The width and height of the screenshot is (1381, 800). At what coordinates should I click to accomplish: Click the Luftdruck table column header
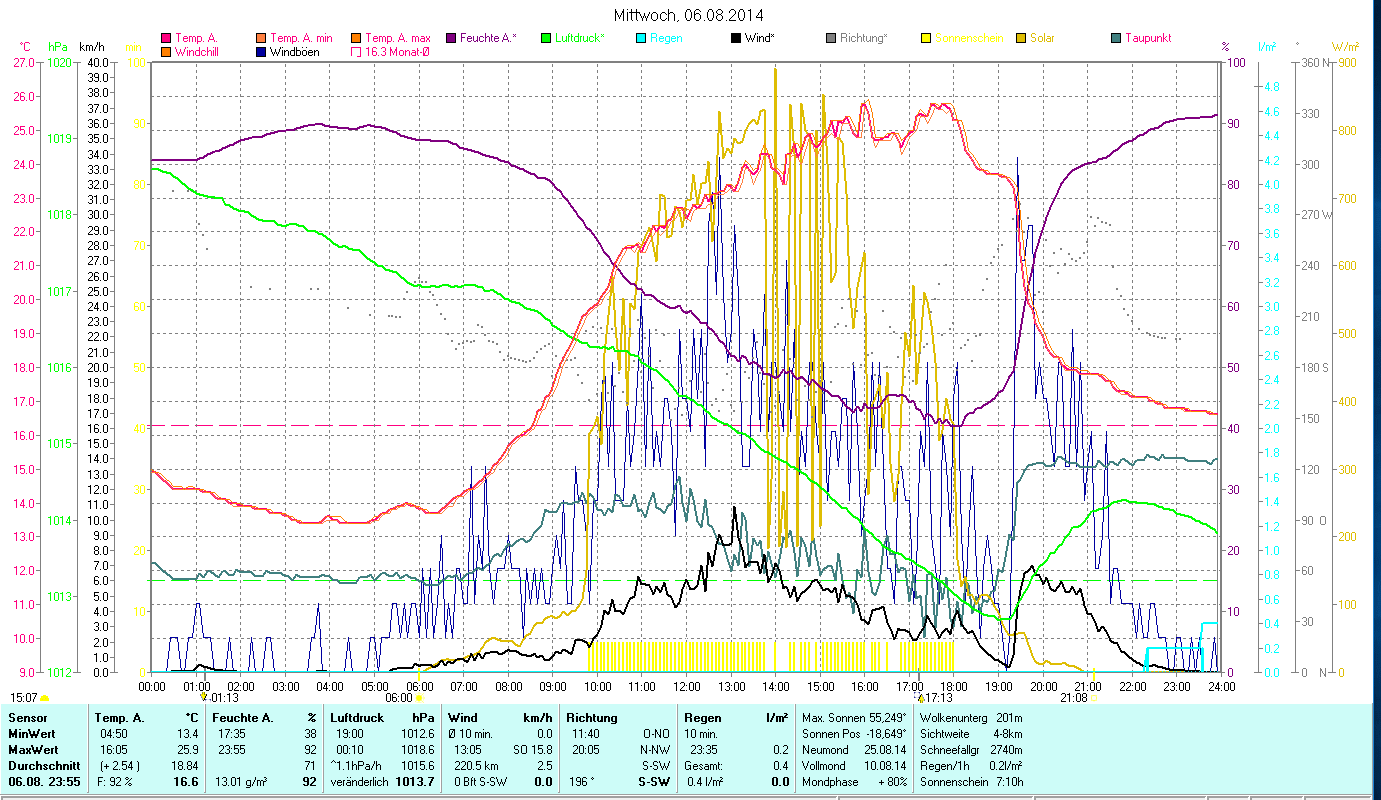click(357, 717)
